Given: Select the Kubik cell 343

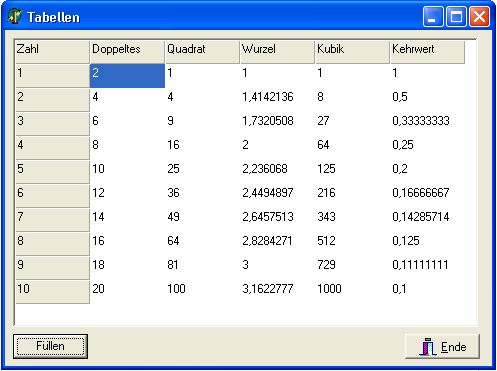Looking at the screenshot, I should [352, 220].
